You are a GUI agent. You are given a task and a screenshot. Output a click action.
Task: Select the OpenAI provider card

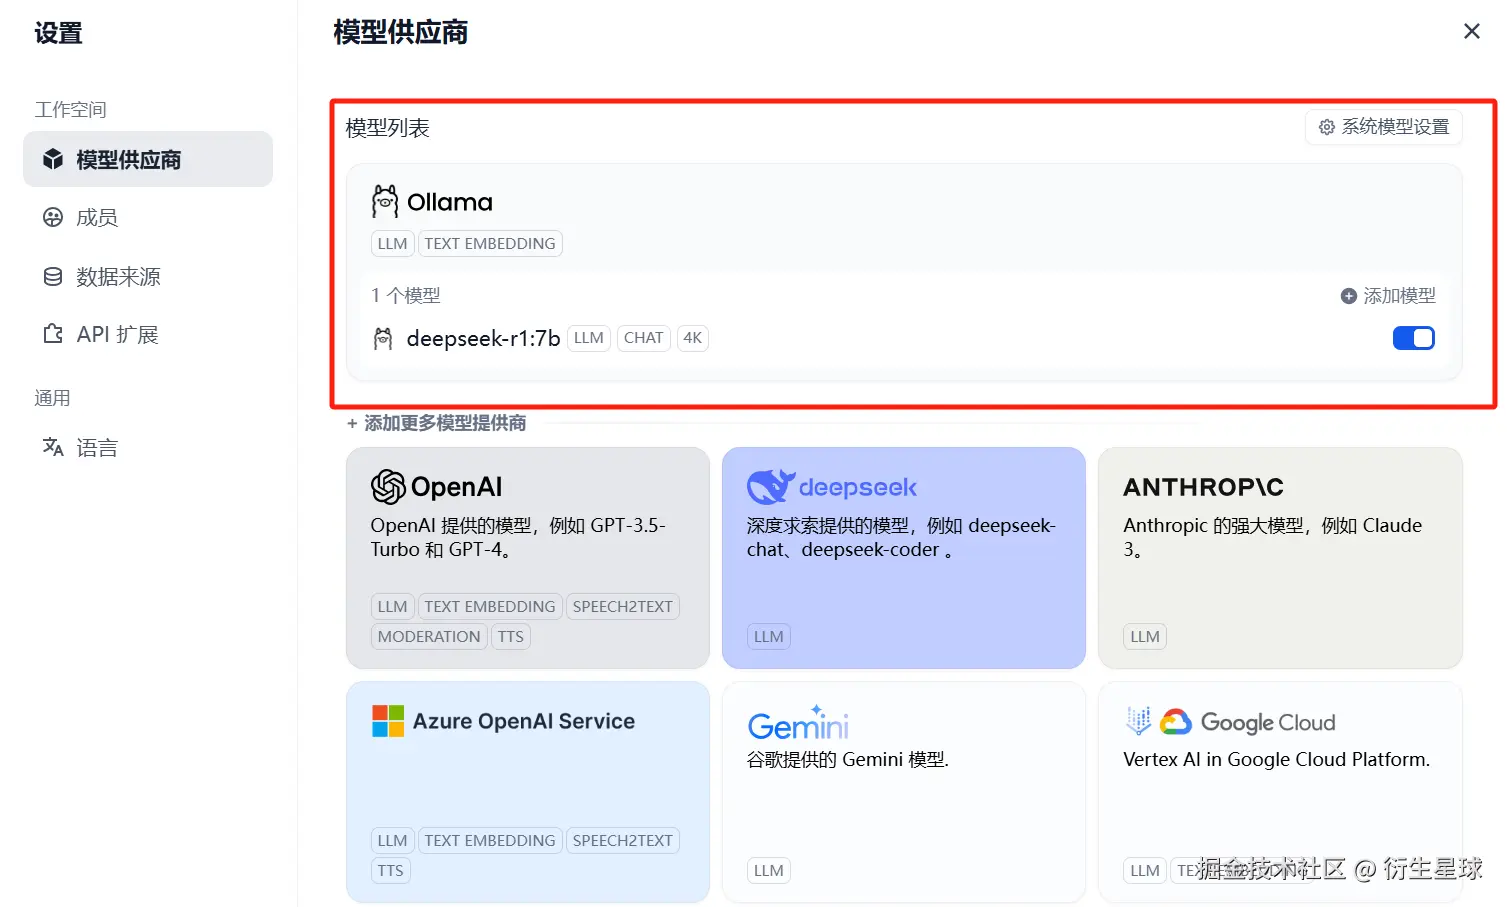coord(528,558)
